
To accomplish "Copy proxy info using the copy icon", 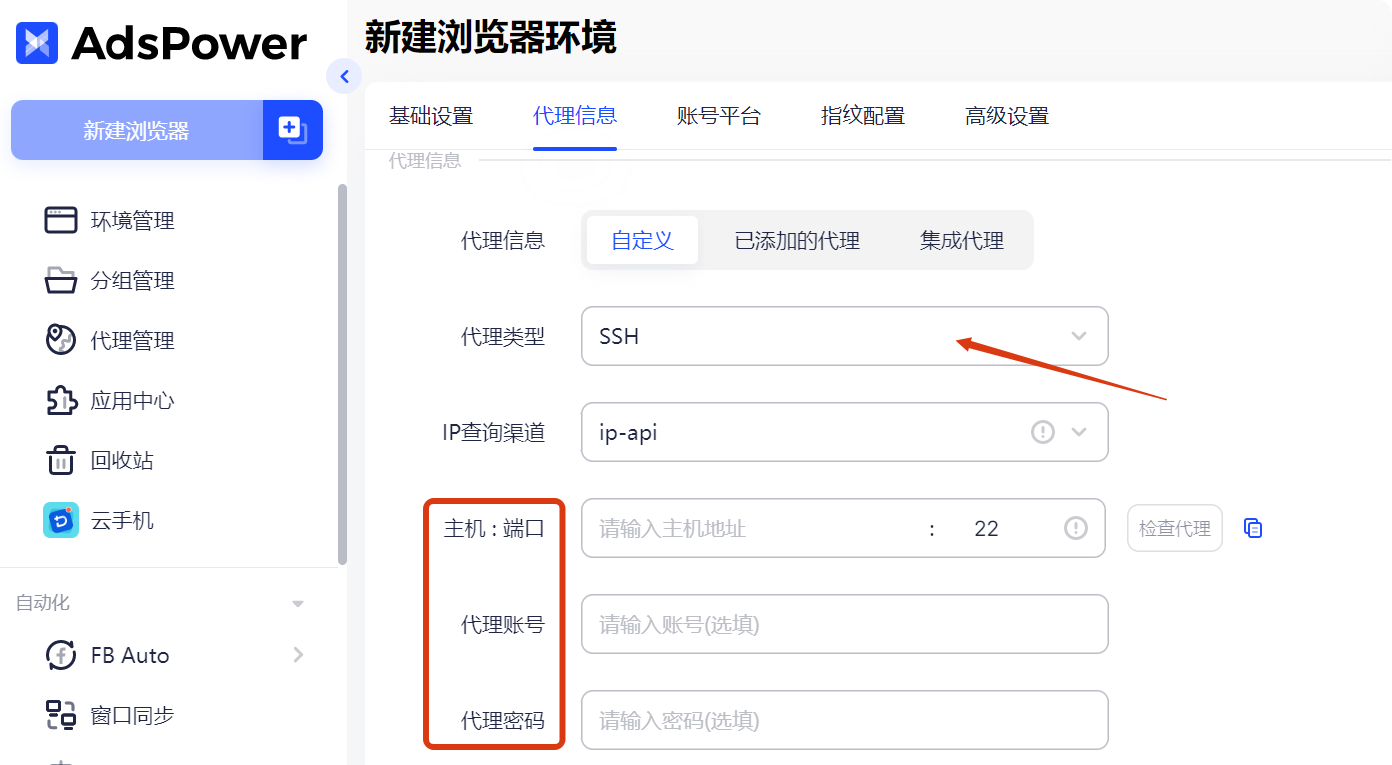I will [1253, 528].
